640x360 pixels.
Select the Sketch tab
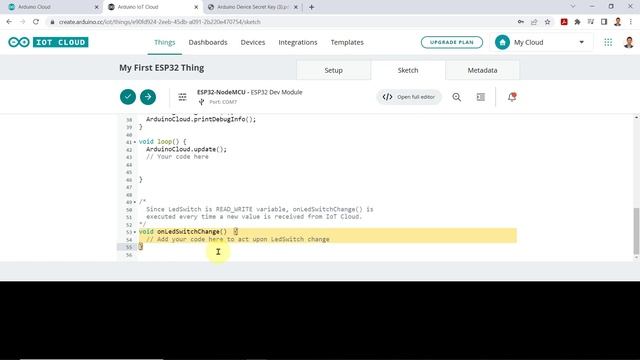[x=408, y=70]
